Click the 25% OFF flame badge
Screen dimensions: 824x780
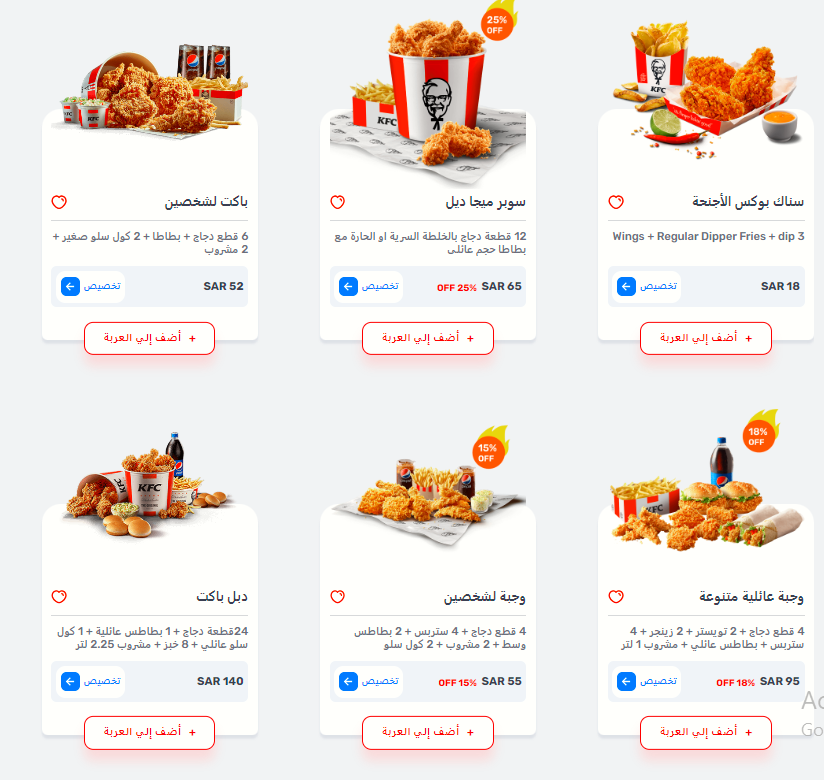498,22
